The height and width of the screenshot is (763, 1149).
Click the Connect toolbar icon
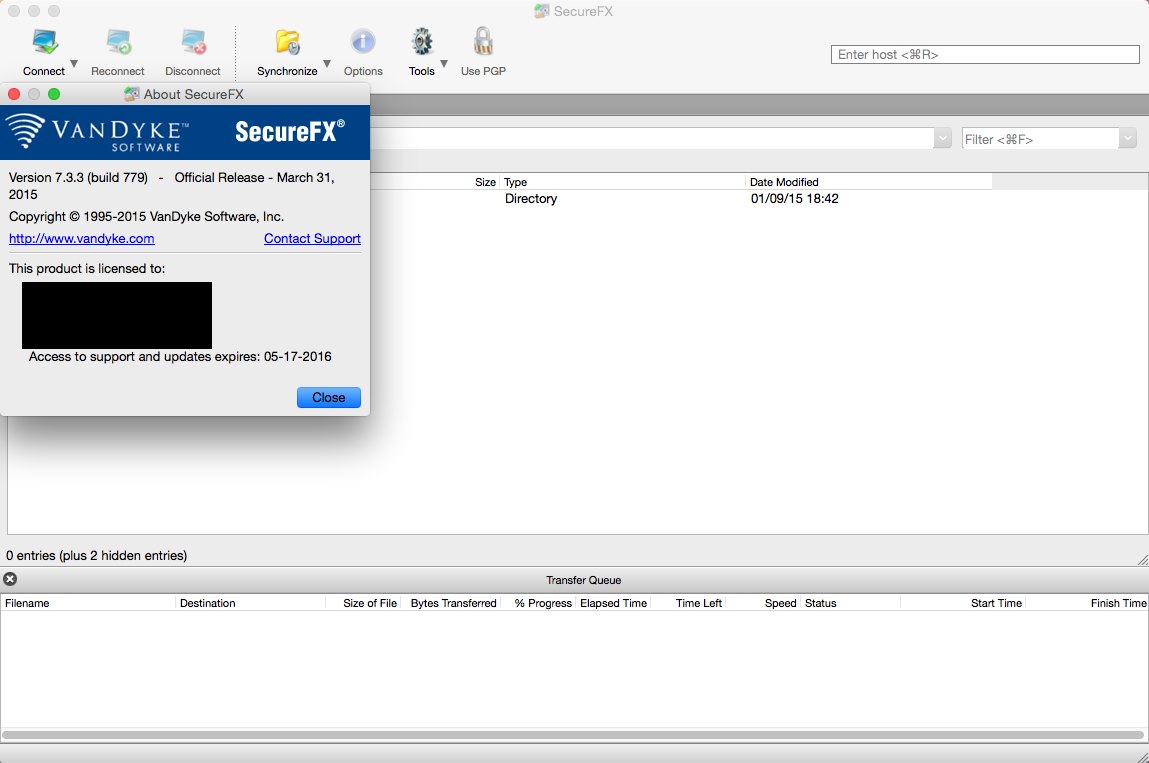(45, 43)
